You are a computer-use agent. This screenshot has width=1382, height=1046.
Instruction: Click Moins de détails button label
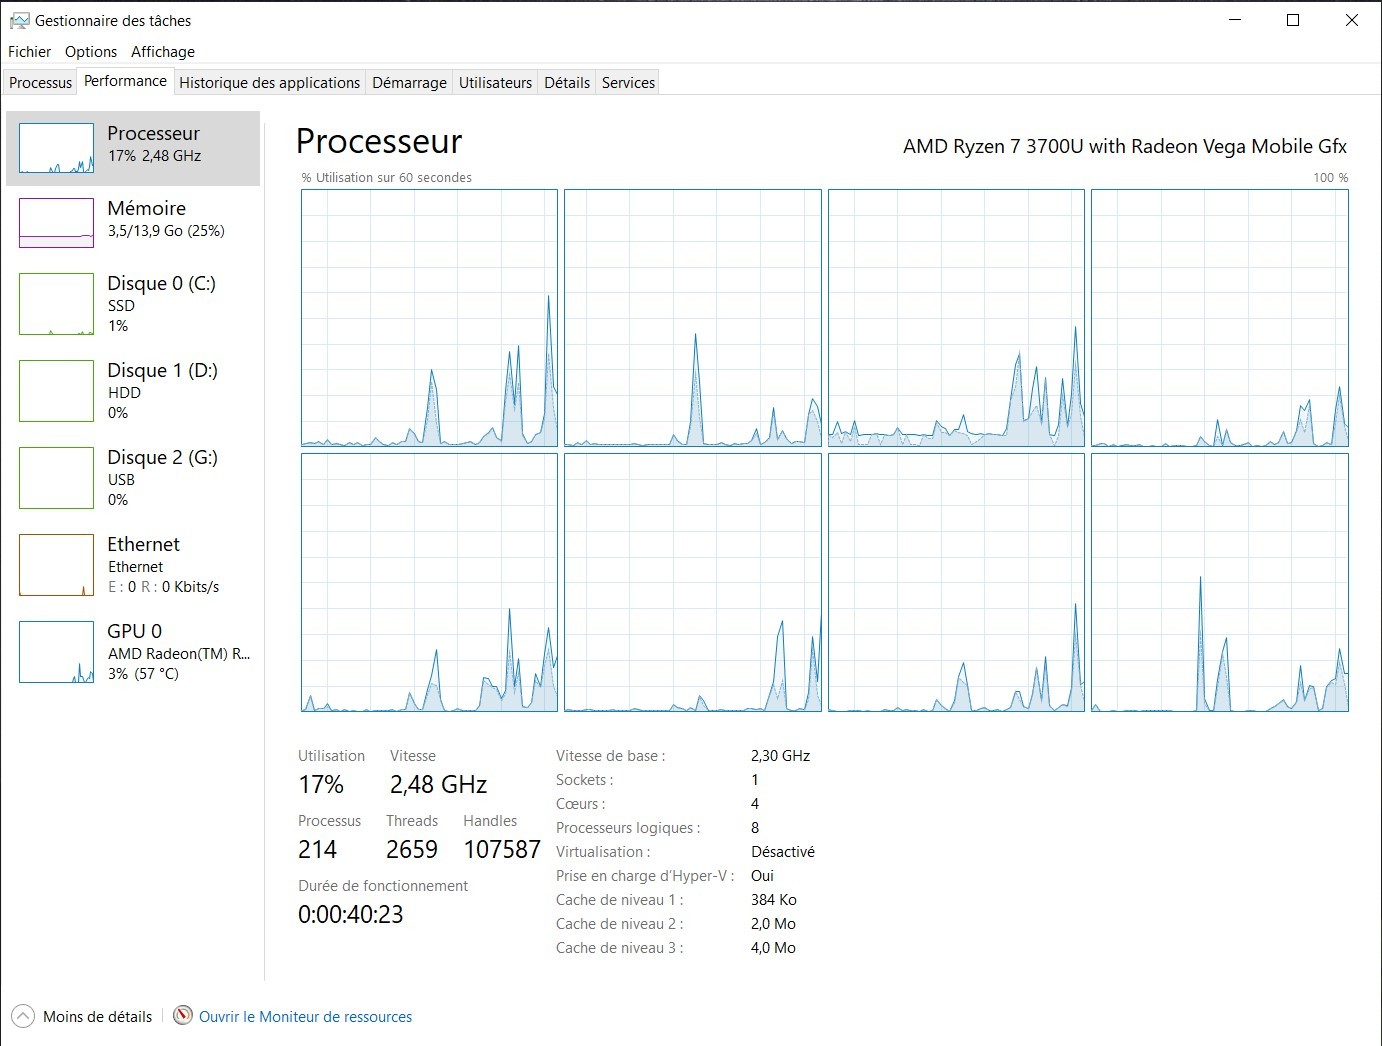coord(97,1017)
